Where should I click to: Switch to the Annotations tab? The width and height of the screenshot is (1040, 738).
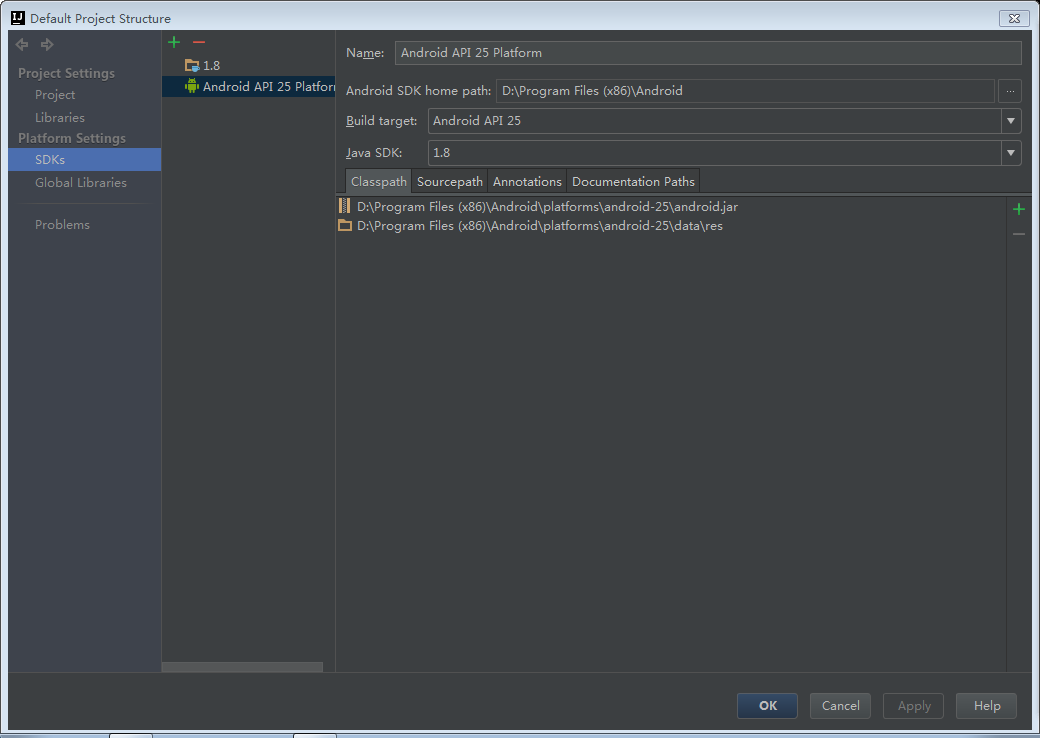527,182
